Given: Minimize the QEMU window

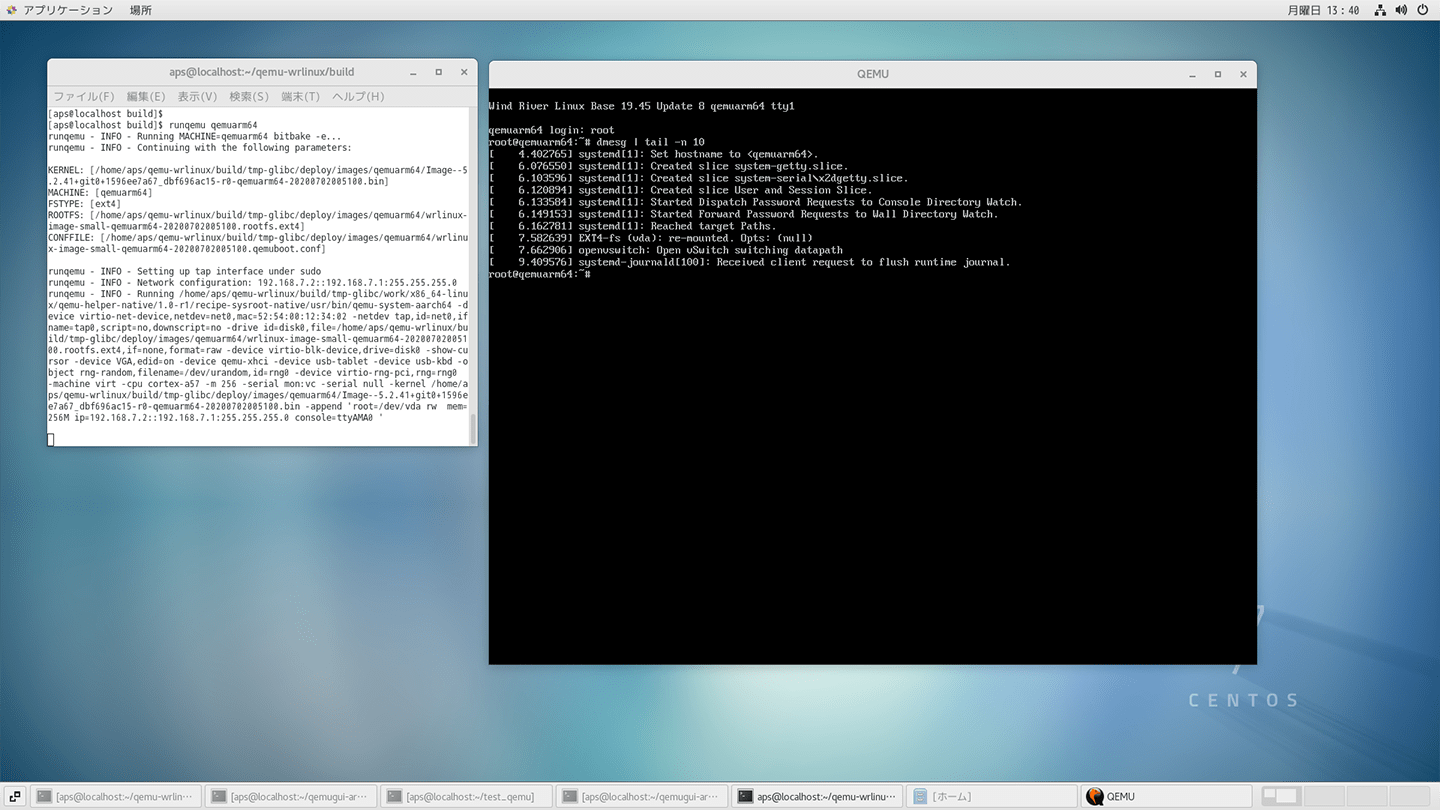Looking at the screenshot, I should 1192,74.
